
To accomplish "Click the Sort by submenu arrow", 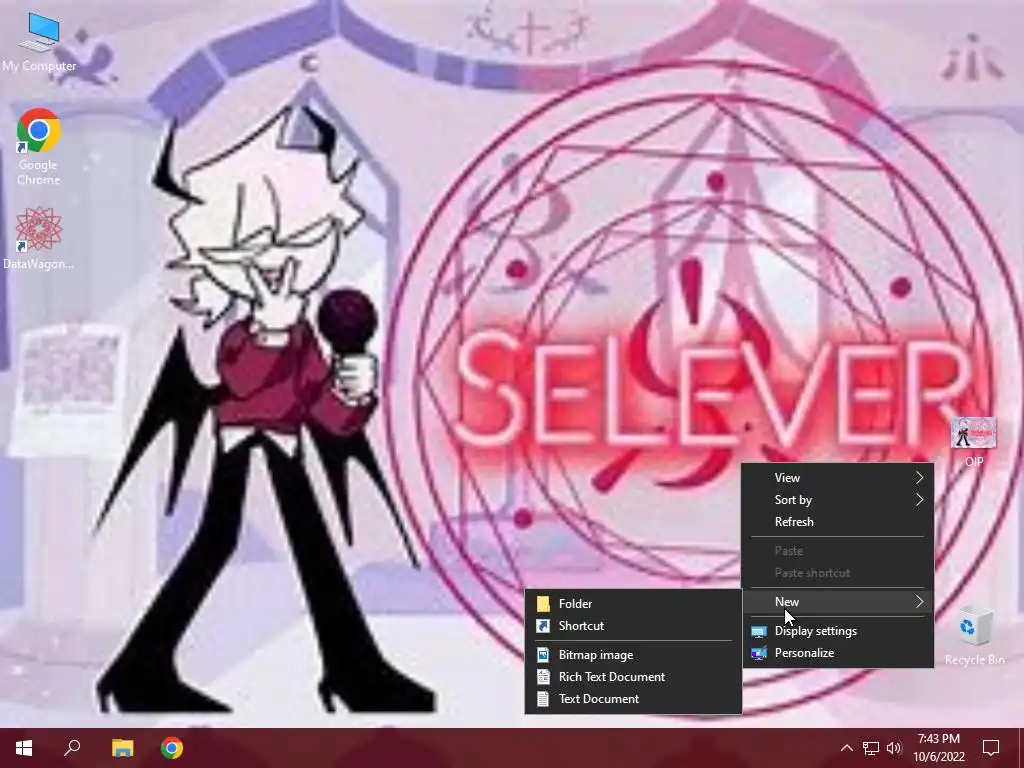I will pyautogui.click(x=920, y=500).
